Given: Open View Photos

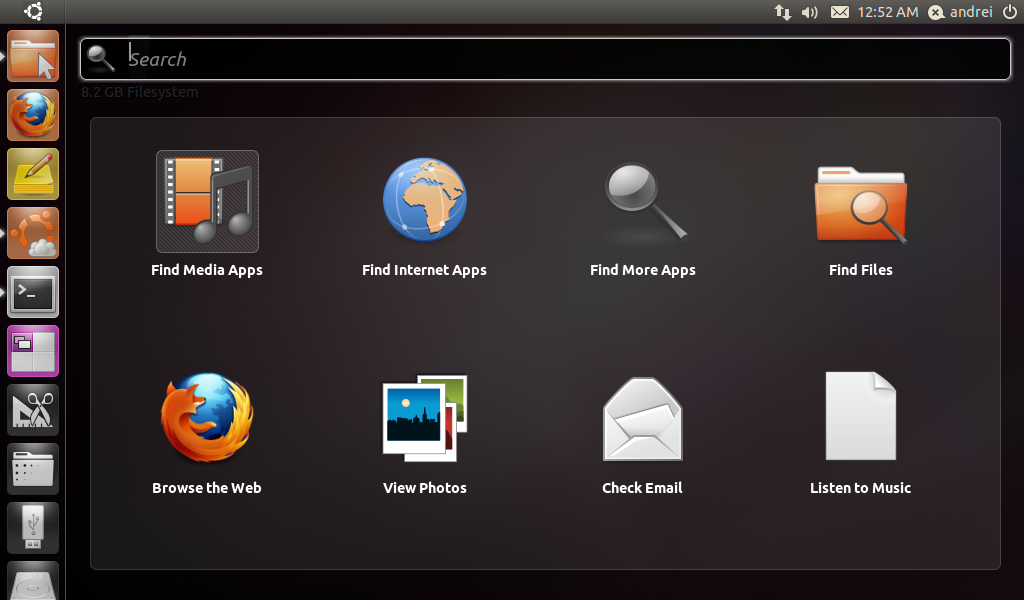Looking at the screenshot, I should 424,418.
